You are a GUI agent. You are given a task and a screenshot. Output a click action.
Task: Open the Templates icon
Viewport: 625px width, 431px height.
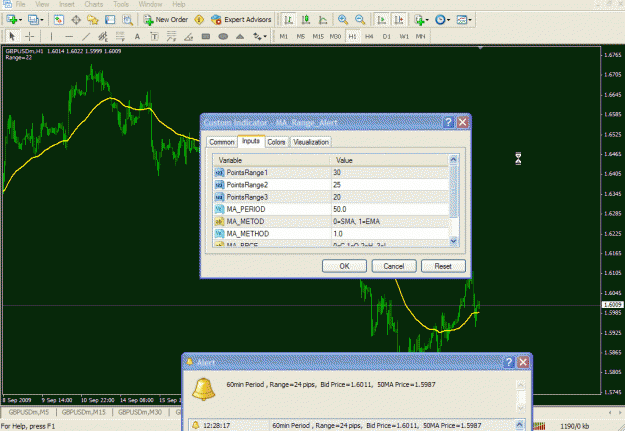click(x=462, y=20)
